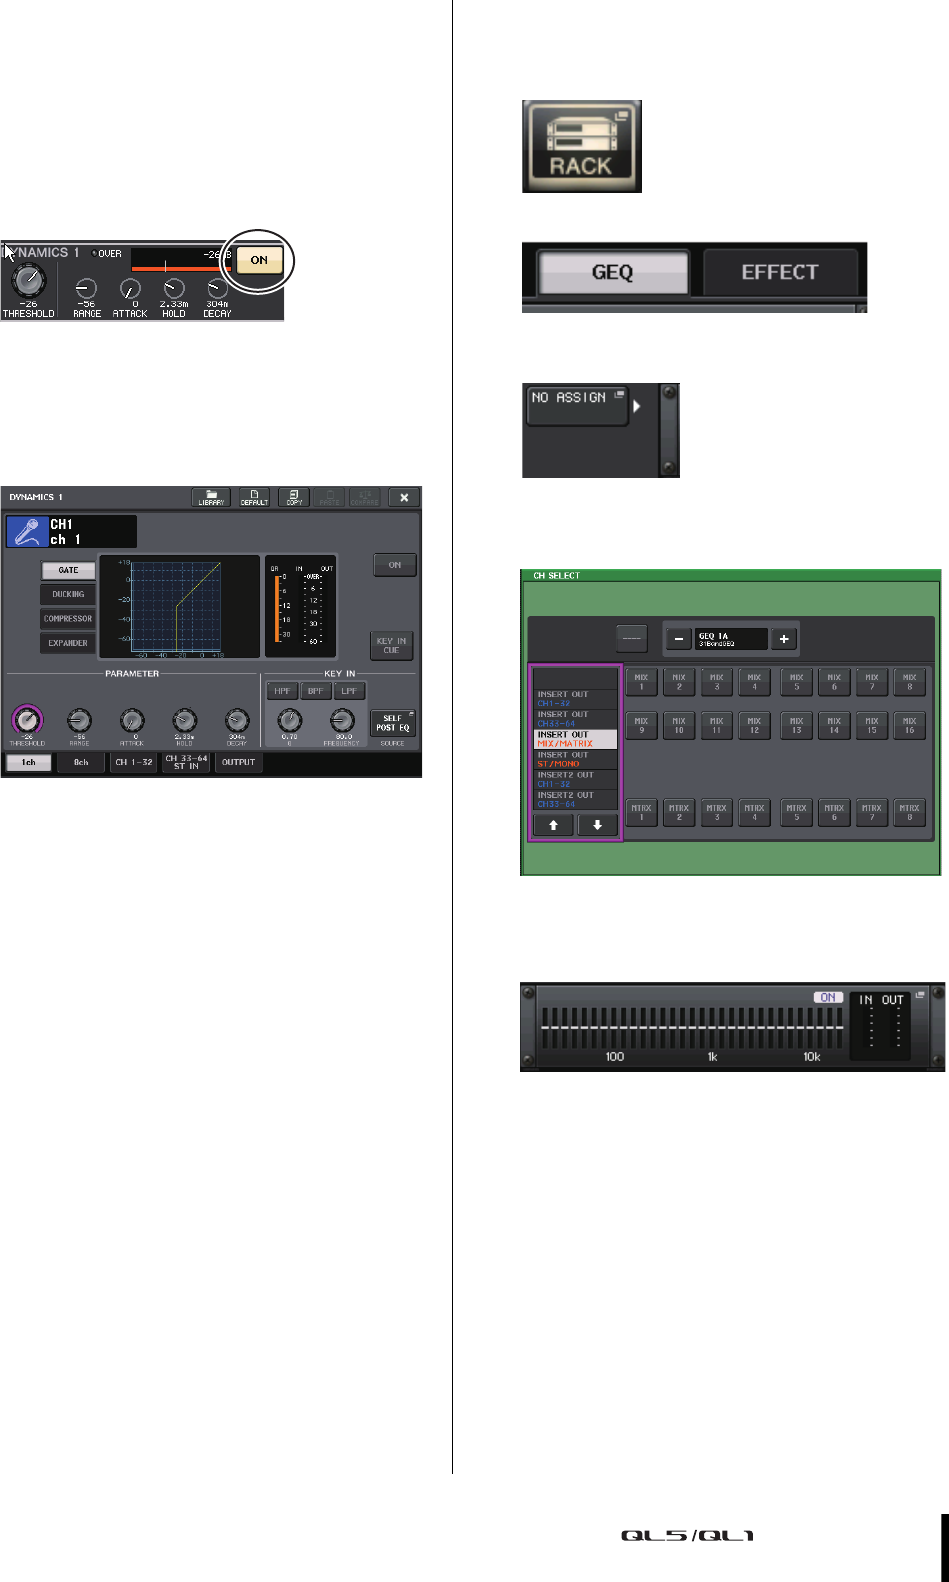The image size is (949, 1582).
Task: Choose INSERT2 OUT CH1-32 in category list
Action: pos(575,779)
